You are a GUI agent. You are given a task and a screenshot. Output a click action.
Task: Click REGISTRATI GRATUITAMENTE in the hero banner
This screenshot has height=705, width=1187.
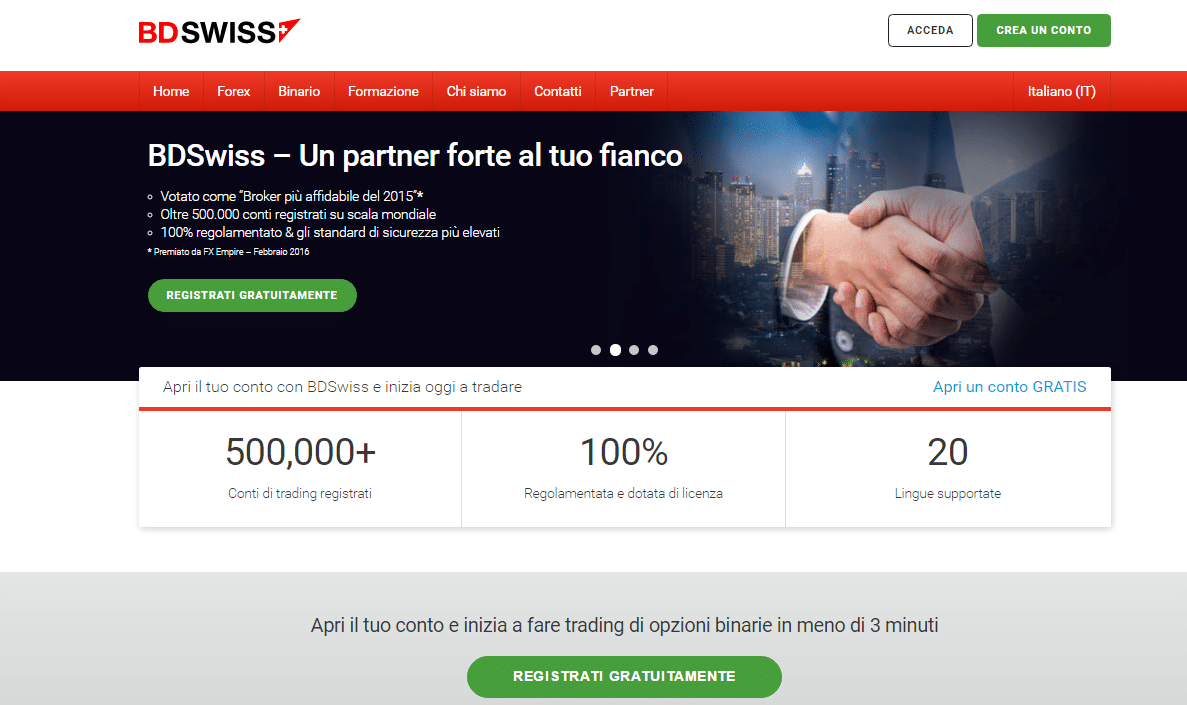tap(252, 295)
